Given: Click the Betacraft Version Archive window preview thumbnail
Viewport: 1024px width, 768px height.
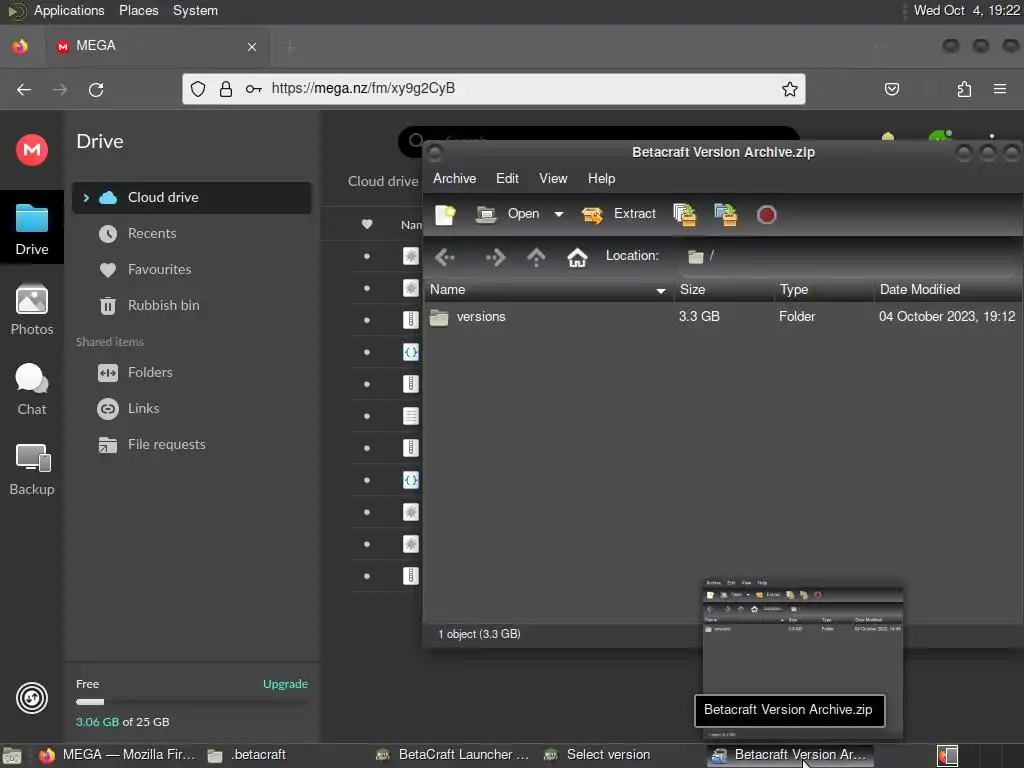Looking at the screenshot, I should click(x=803, y=658).
